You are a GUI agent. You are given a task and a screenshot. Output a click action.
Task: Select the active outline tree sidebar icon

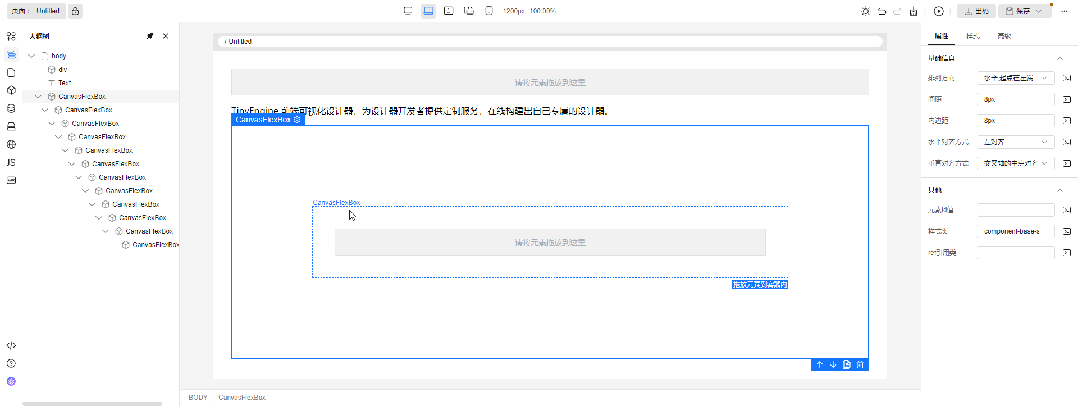click(11, 55)
